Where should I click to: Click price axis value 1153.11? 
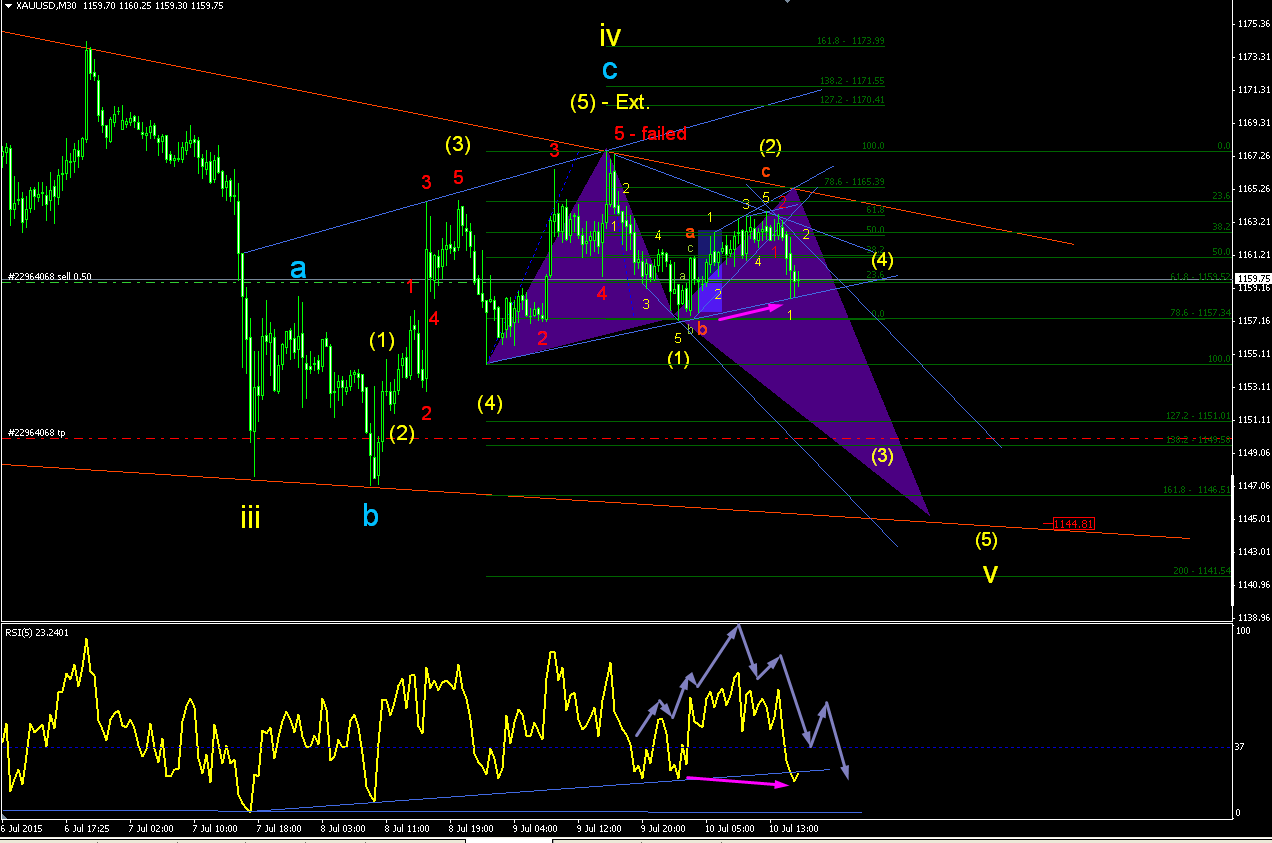click(x=1253, y=386)
